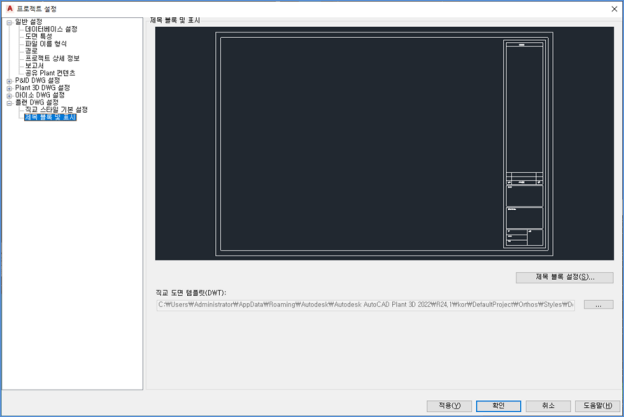Image resolution: width=624 pixels, height=417 pixels.
Task: Close the 프로젝트 설정 dialog
Action: click(614, 9)
